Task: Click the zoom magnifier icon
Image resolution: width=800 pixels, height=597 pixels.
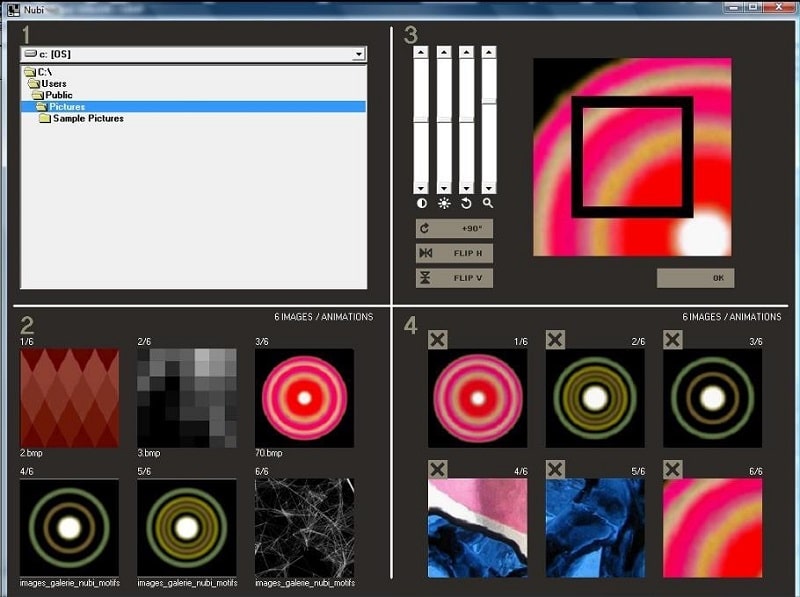Action: pyautogui.click(x=489, y=203)
